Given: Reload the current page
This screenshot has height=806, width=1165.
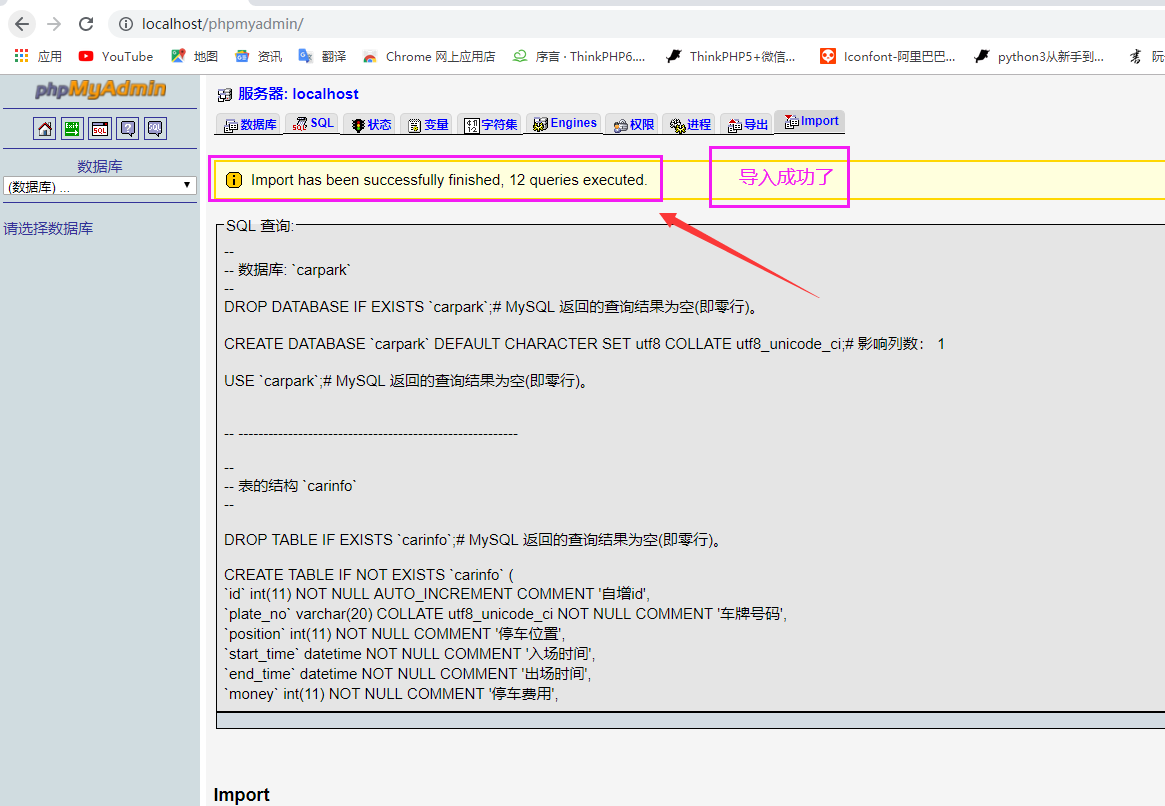Looking at the screenshot, I should click(86, 24).
